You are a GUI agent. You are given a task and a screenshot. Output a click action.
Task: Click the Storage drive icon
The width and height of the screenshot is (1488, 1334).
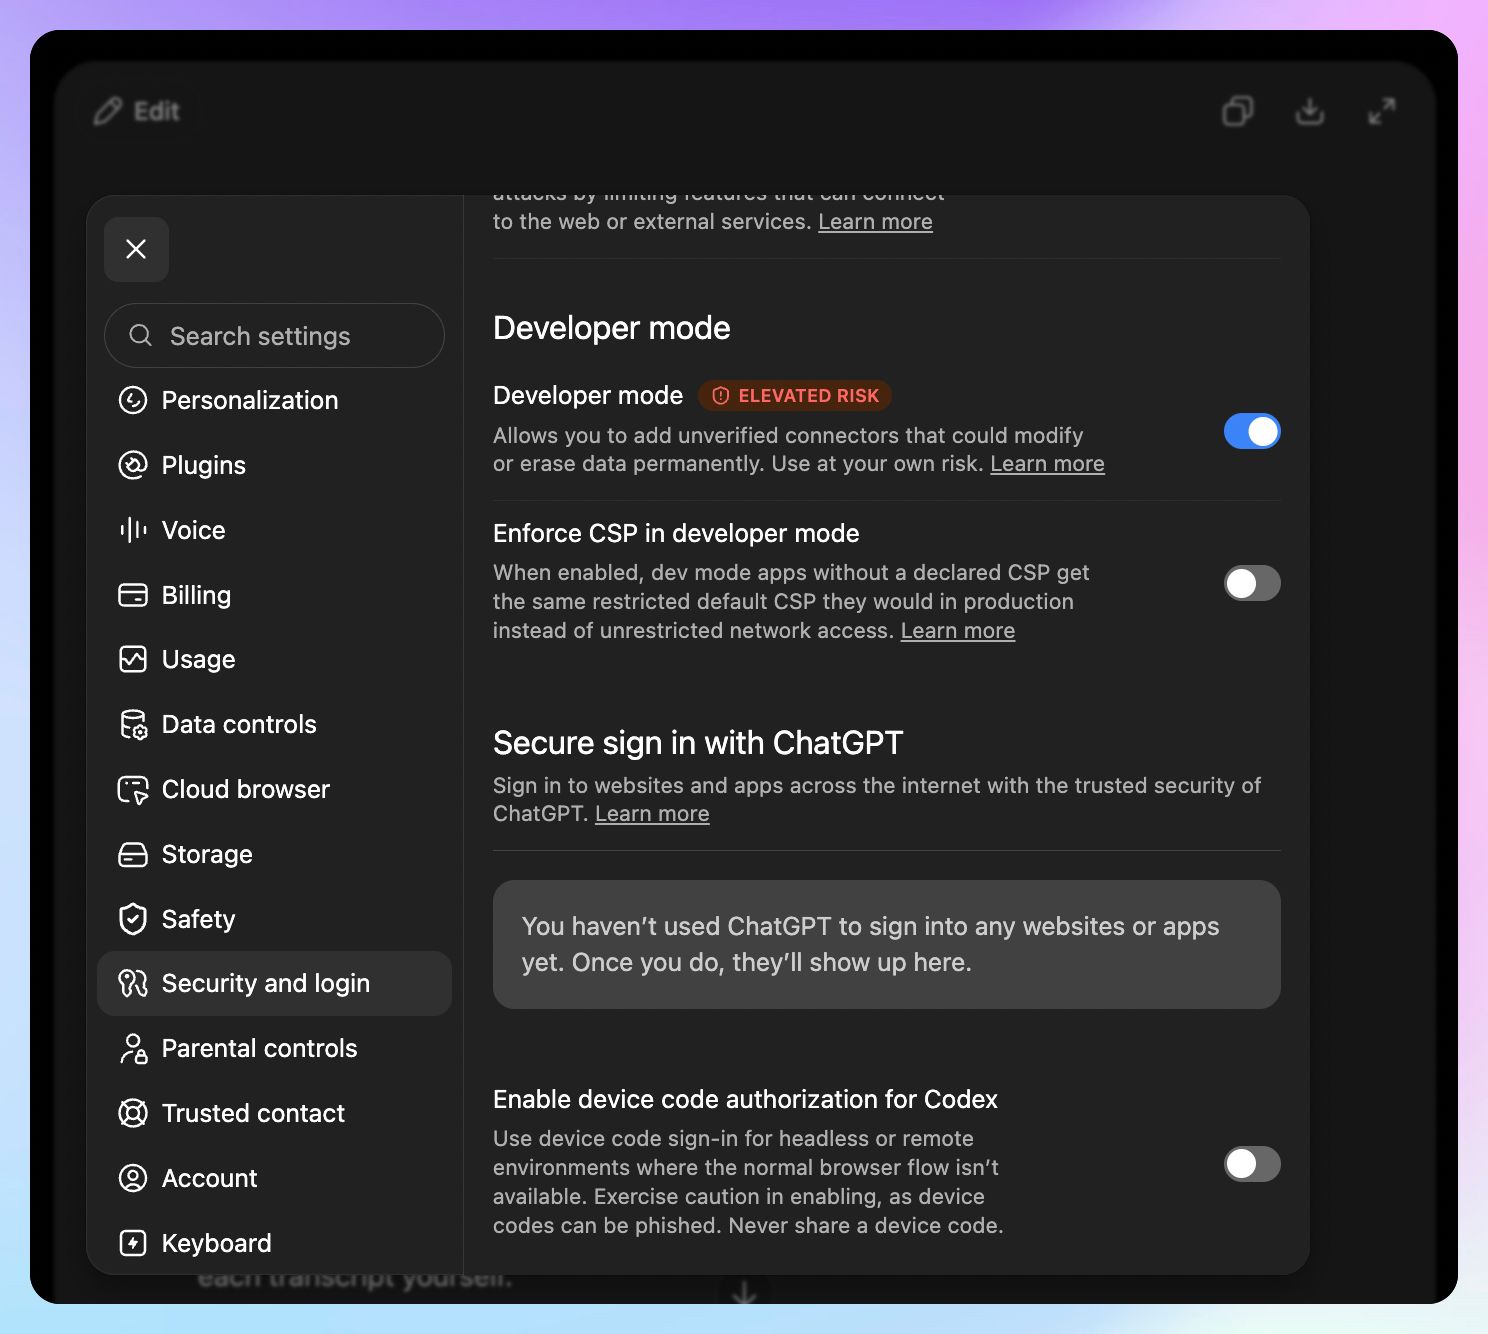(133, 854)
